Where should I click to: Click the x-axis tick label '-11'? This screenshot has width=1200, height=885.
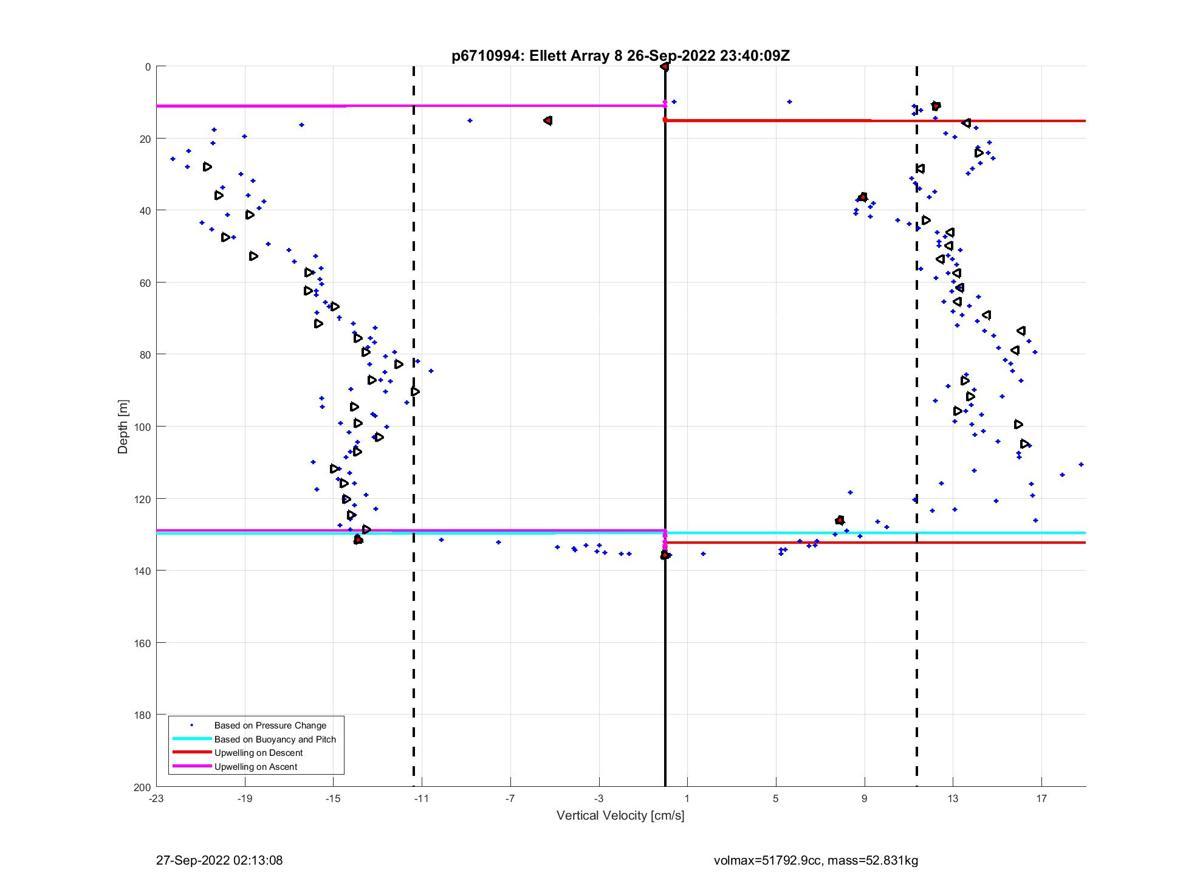(x=421, y=798)
